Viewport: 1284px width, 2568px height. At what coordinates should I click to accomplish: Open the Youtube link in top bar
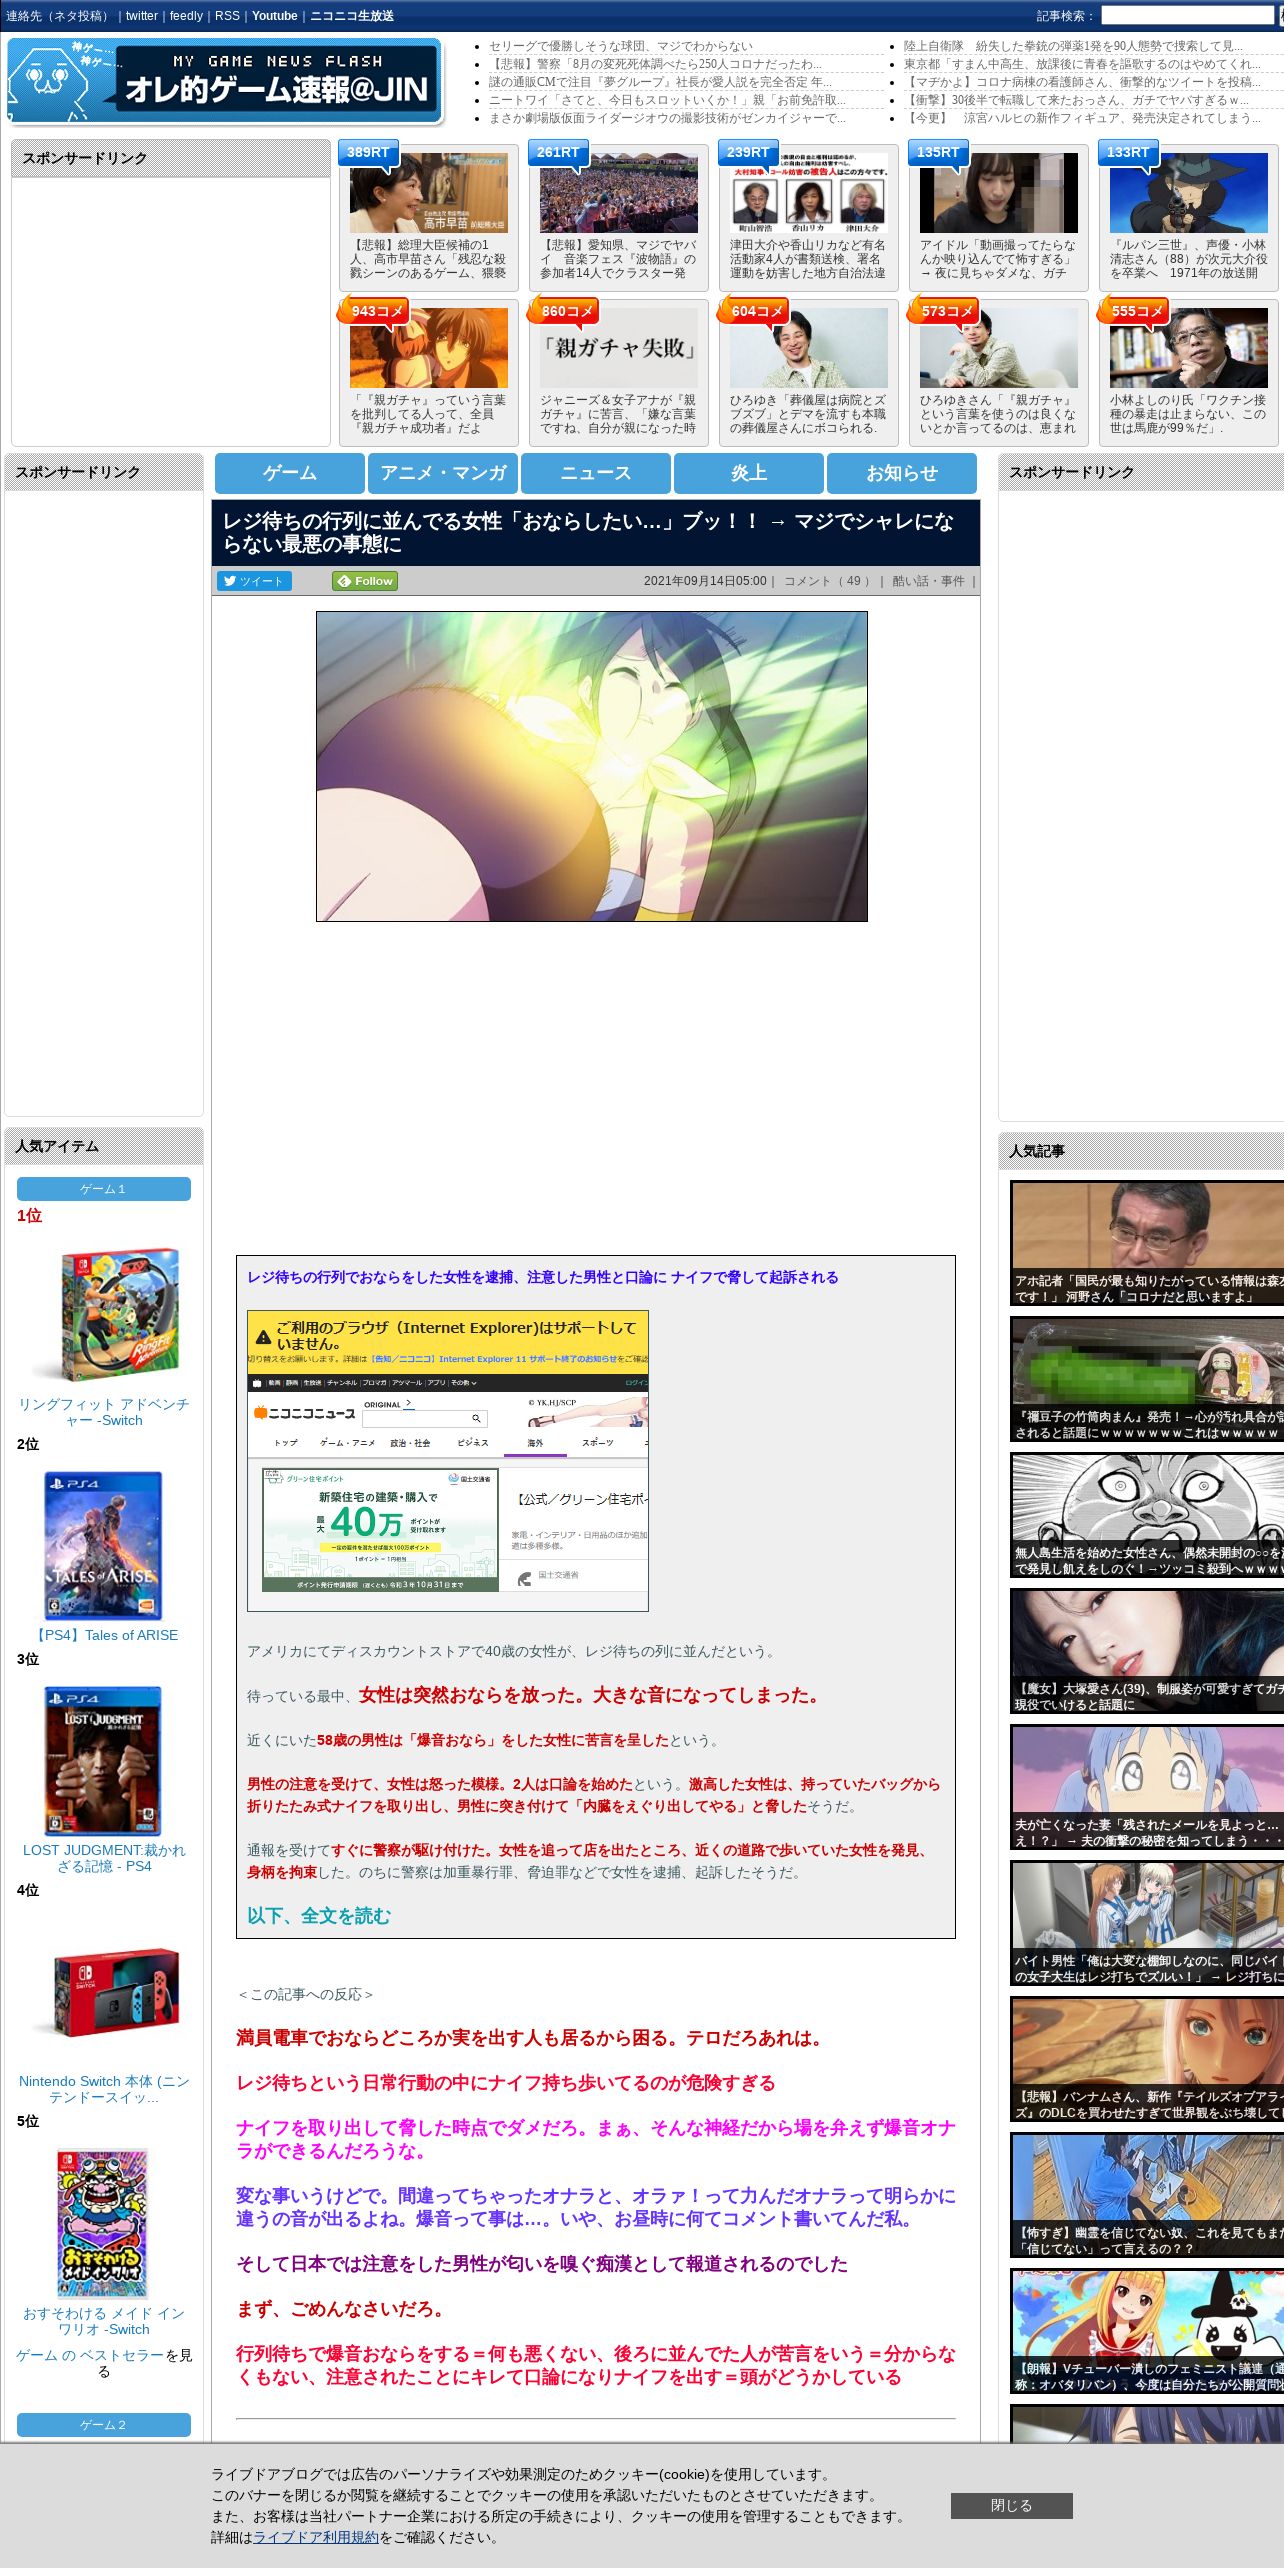[x=275, y=16]
